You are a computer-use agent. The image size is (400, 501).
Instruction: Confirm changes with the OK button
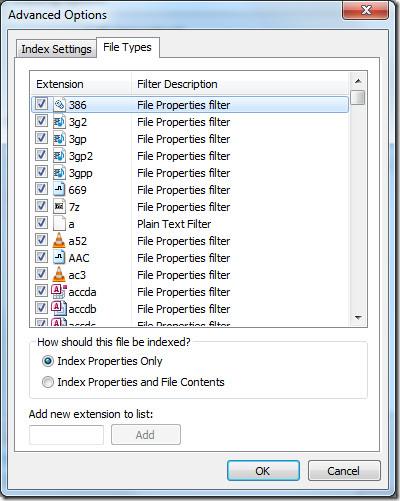click(263, 471)
